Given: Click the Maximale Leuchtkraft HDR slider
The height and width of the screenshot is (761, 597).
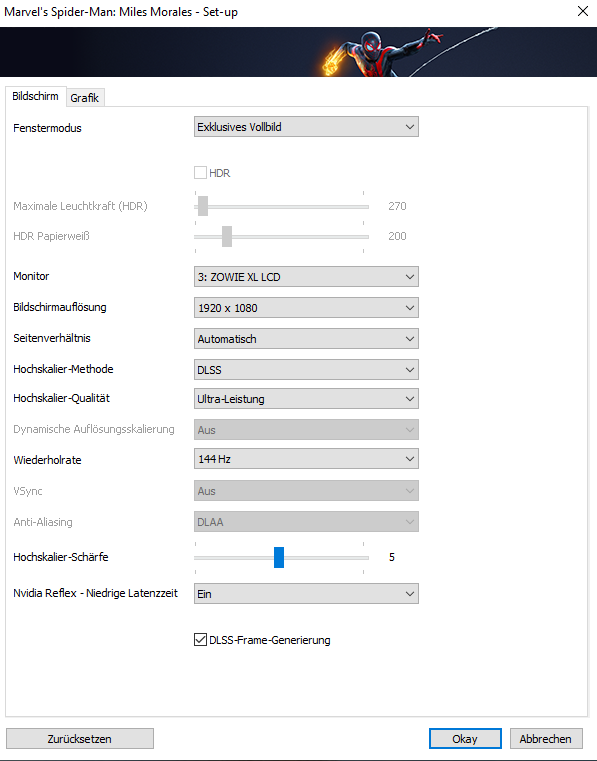Looking at the screenshot, I should pyautogui.click(x=282, y=206).
